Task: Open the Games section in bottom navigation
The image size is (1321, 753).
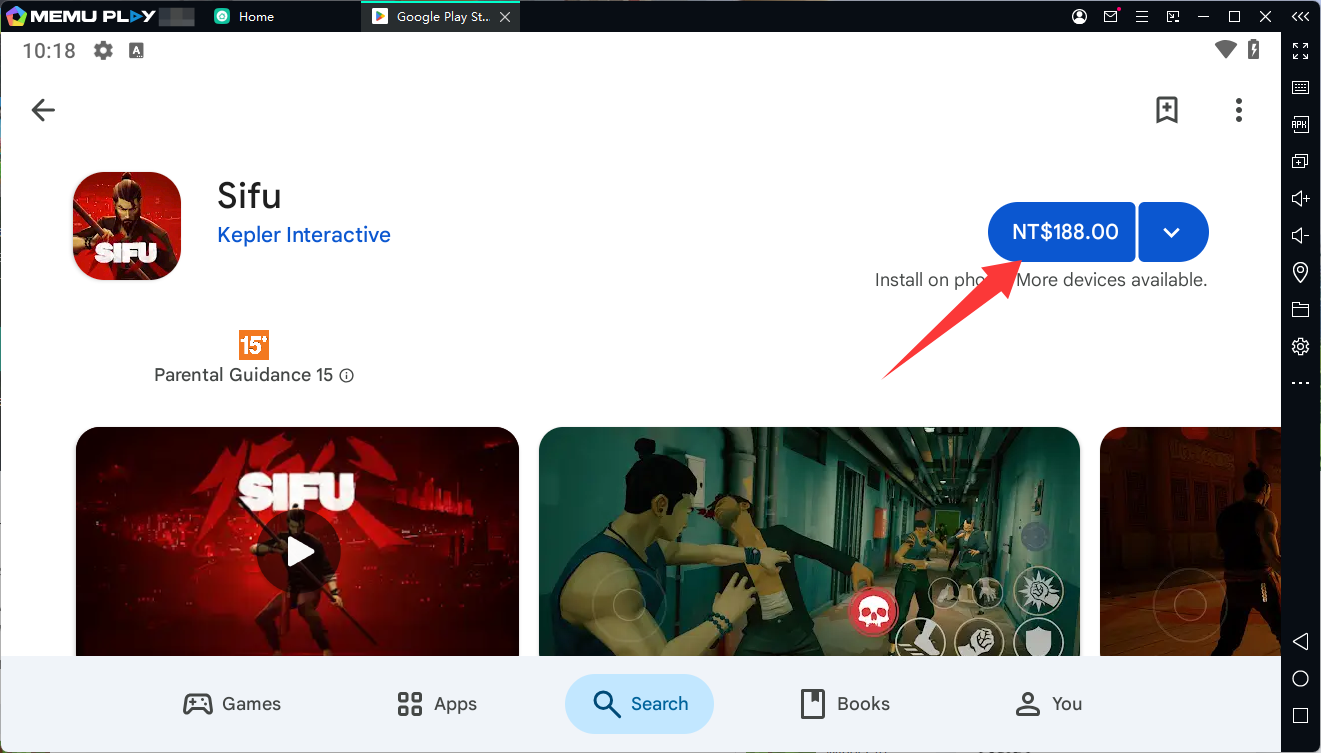Action: pyautogui.click(x=232, y=704)
